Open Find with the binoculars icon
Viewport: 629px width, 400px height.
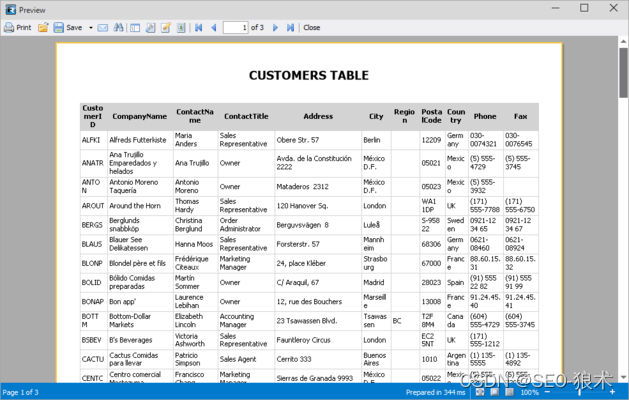(118, 27)
